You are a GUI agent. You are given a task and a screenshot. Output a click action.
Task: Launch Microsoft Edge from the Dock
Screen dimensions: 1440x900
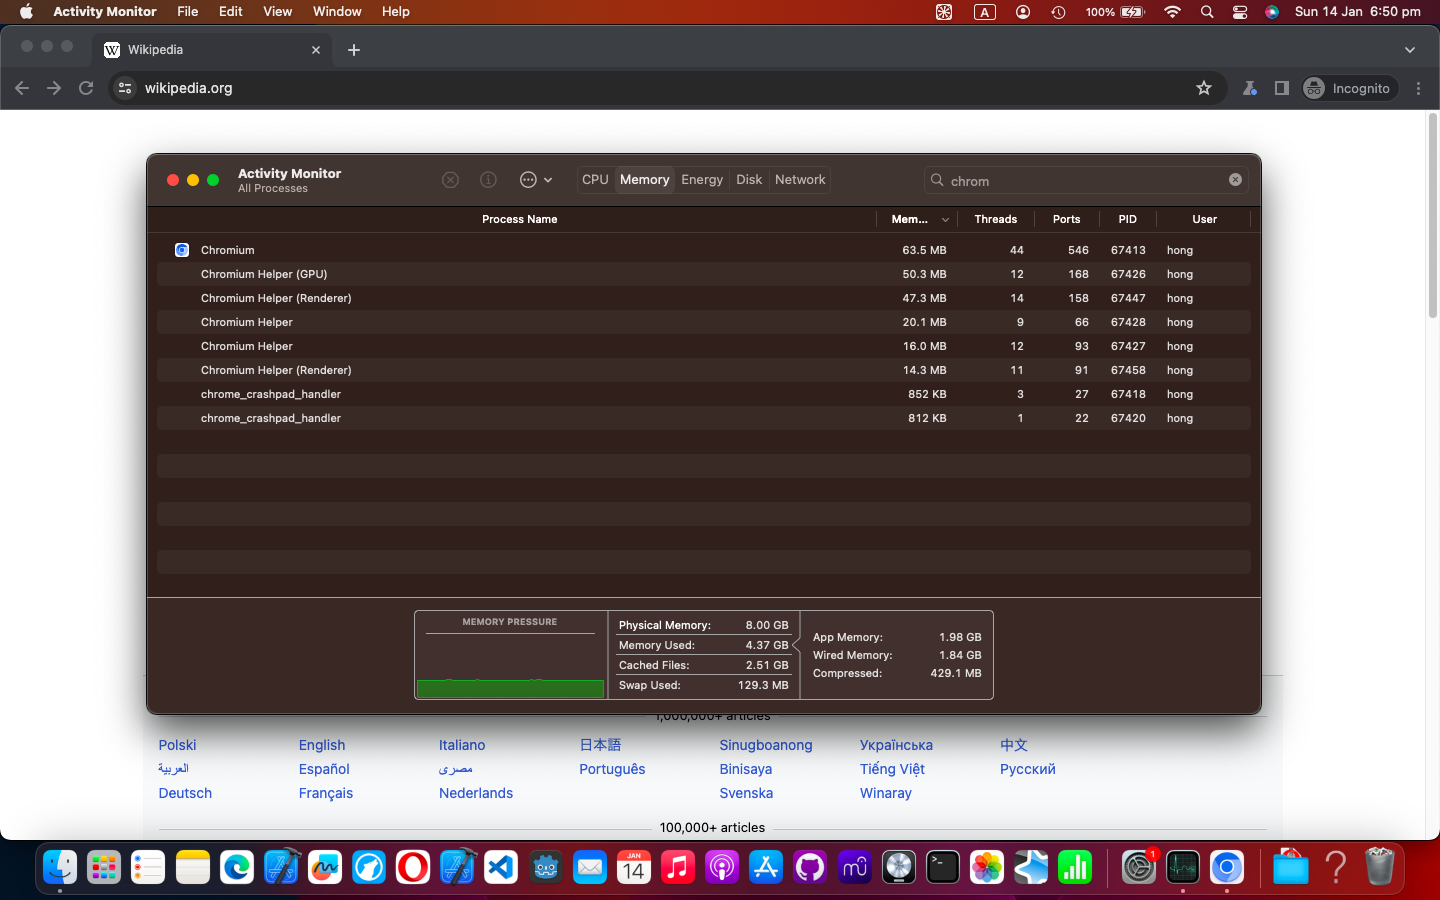237,867
